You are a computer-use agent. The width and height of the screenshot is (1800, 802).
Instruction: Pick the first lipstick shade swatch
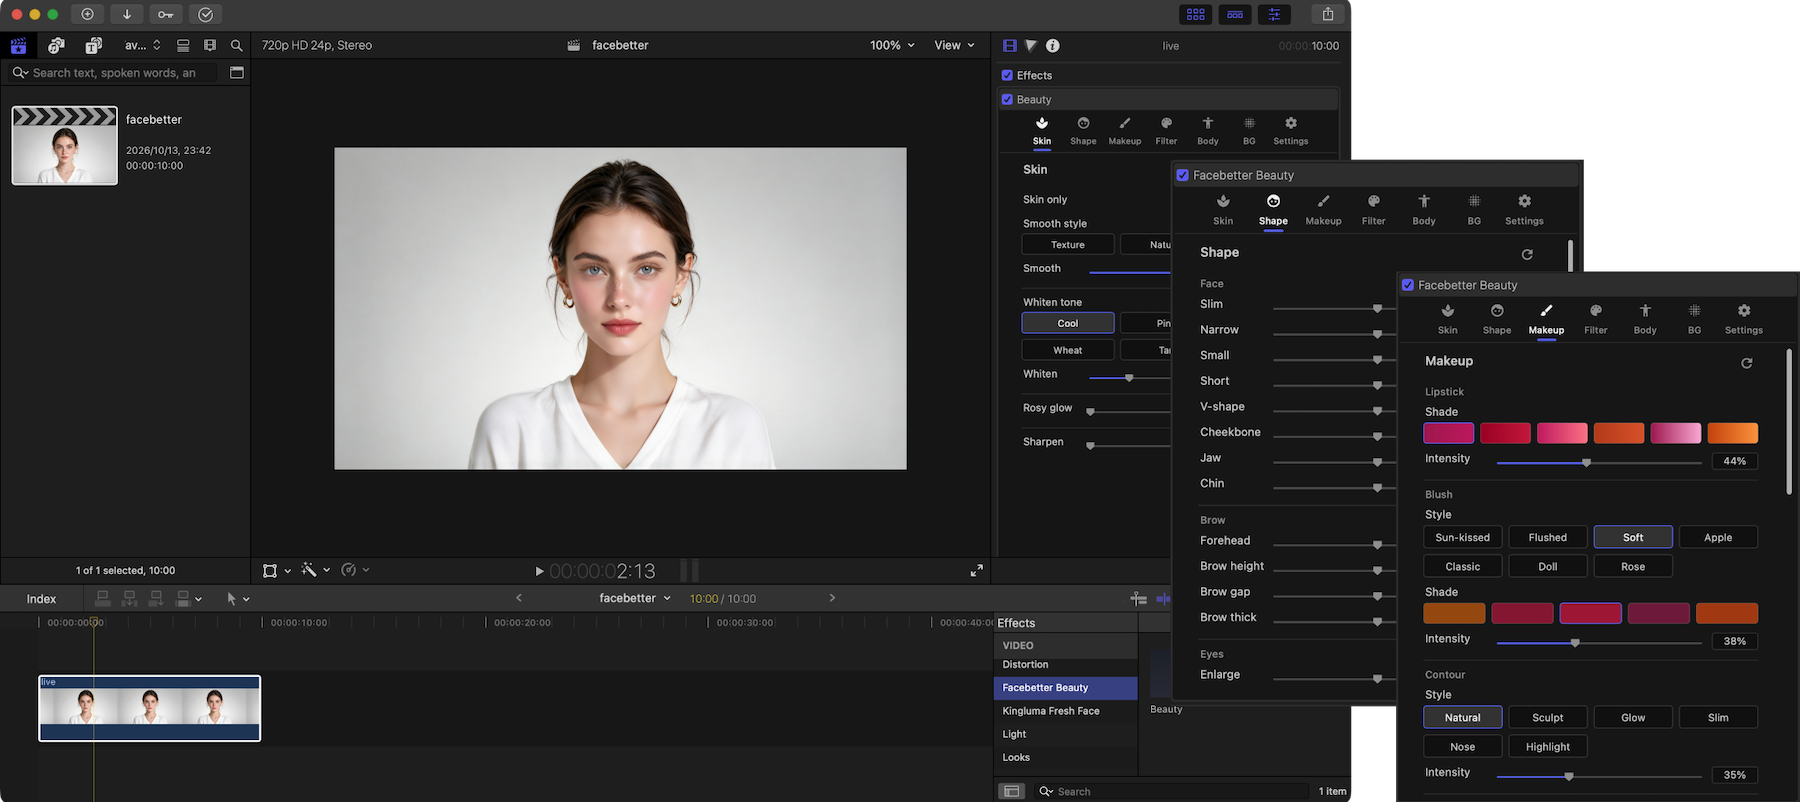(x=1449, y=433)
